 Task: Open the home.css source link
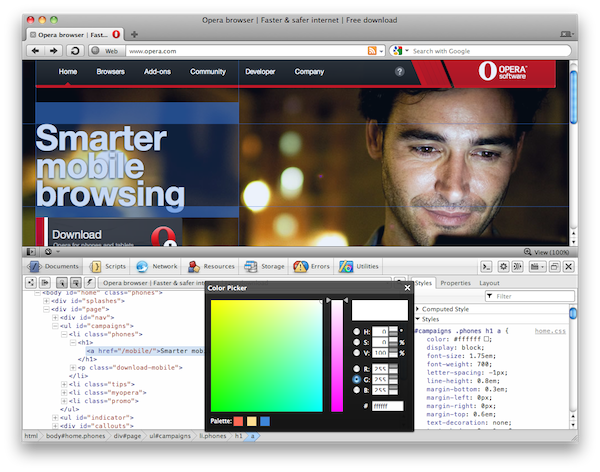[550, 330]
